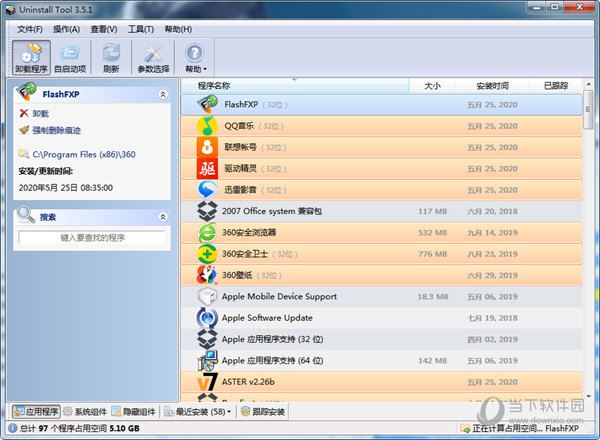
Task: Sort by 已跟踪 traced column header
Action: (x=556, y=86)
